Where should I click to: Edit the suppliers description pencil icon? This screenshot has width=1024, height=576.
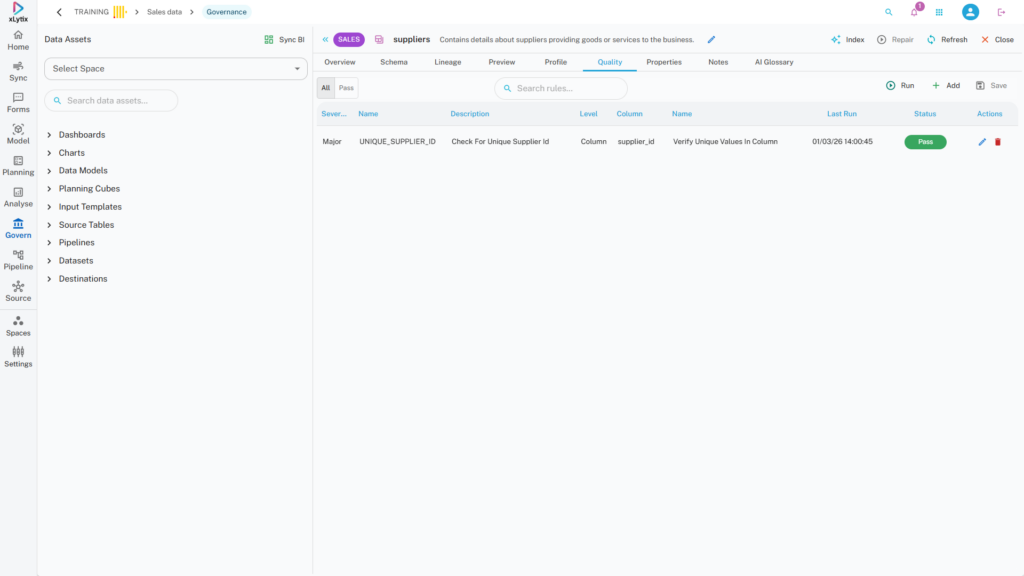point(711,40)
